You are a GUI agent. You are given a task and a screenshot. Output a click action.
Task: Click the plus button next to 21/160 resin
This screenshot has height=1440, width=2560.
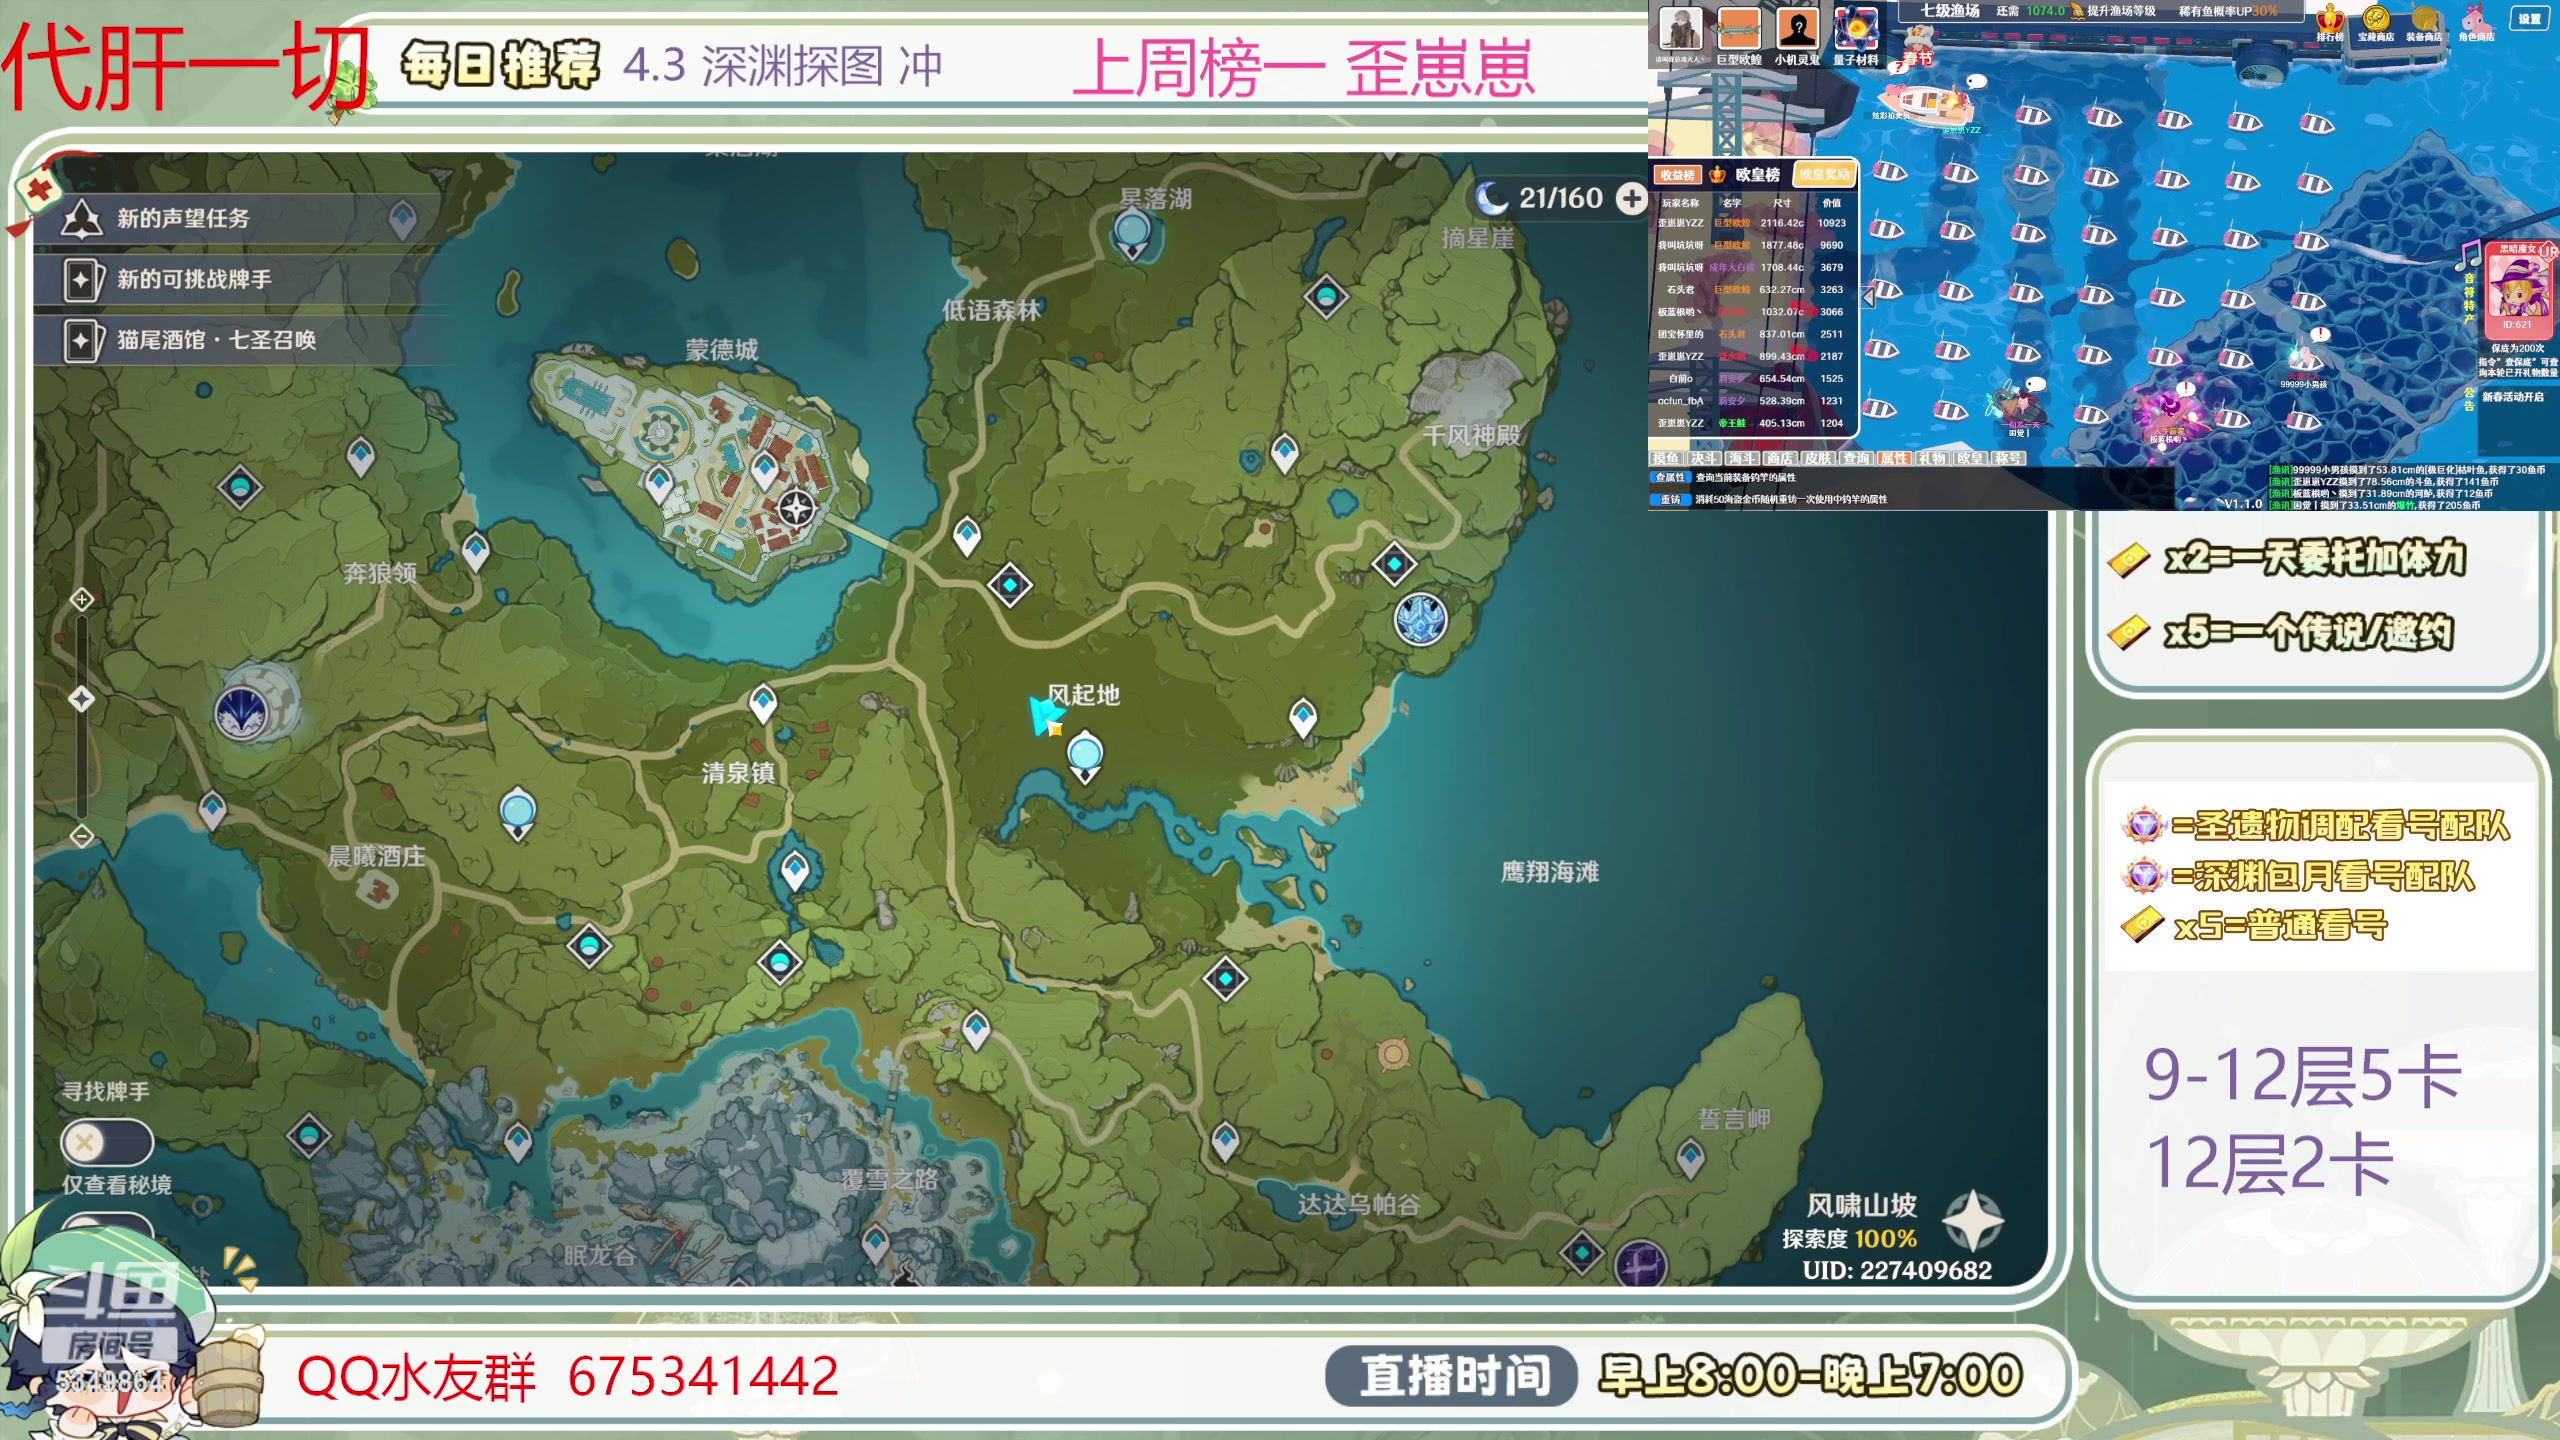point(1632,198)
